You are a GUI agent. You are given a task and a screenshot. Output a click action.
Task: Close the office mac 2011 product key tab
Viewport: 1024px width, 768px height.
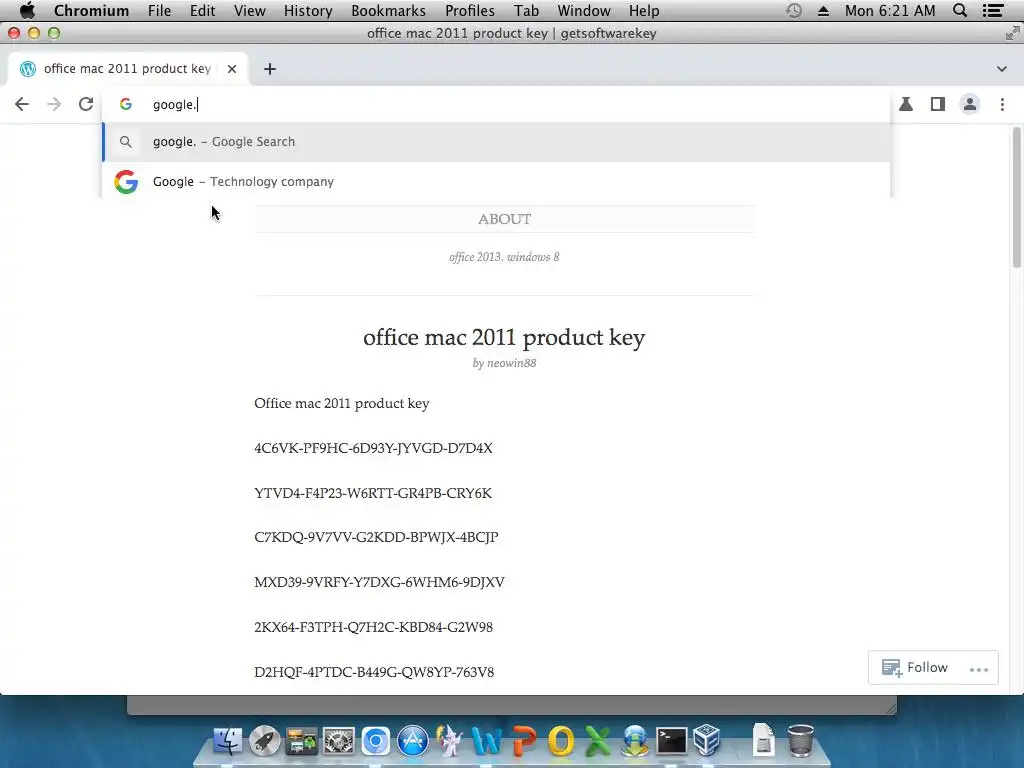click(x=232, y=69)
